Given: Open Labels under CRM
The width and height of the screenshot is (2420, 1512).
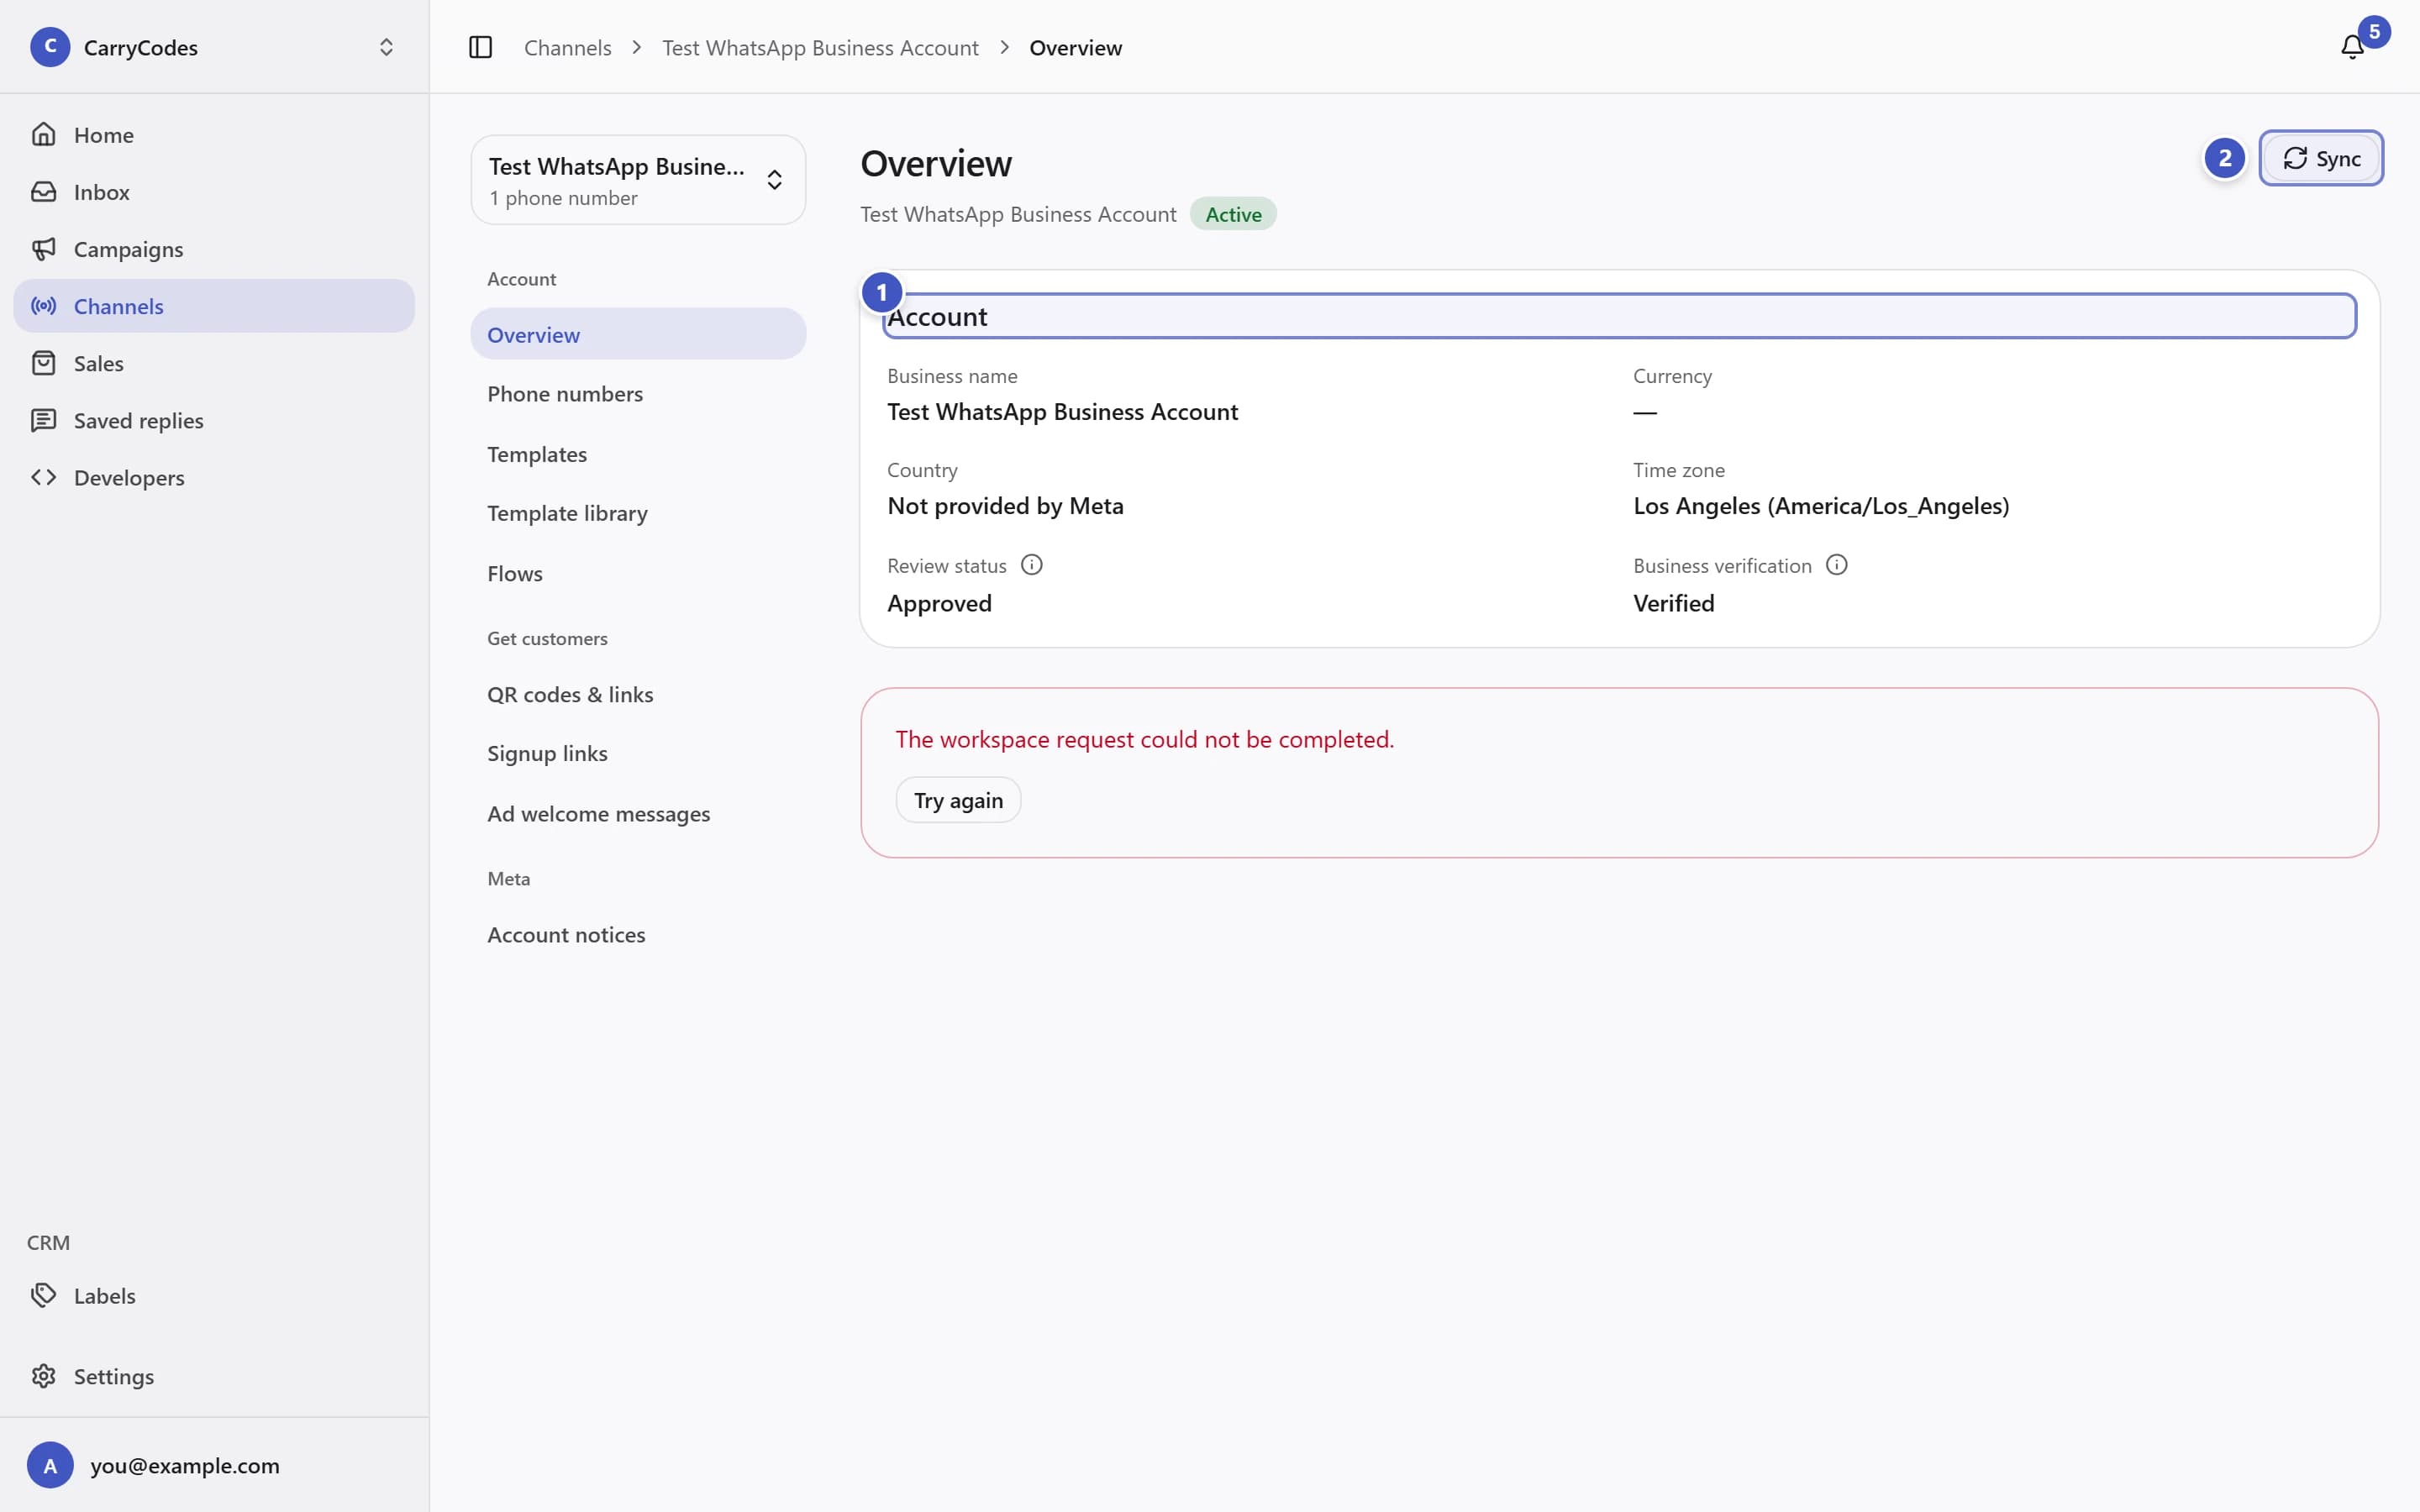Looking at the screenshot, I should coord(214,1295).
